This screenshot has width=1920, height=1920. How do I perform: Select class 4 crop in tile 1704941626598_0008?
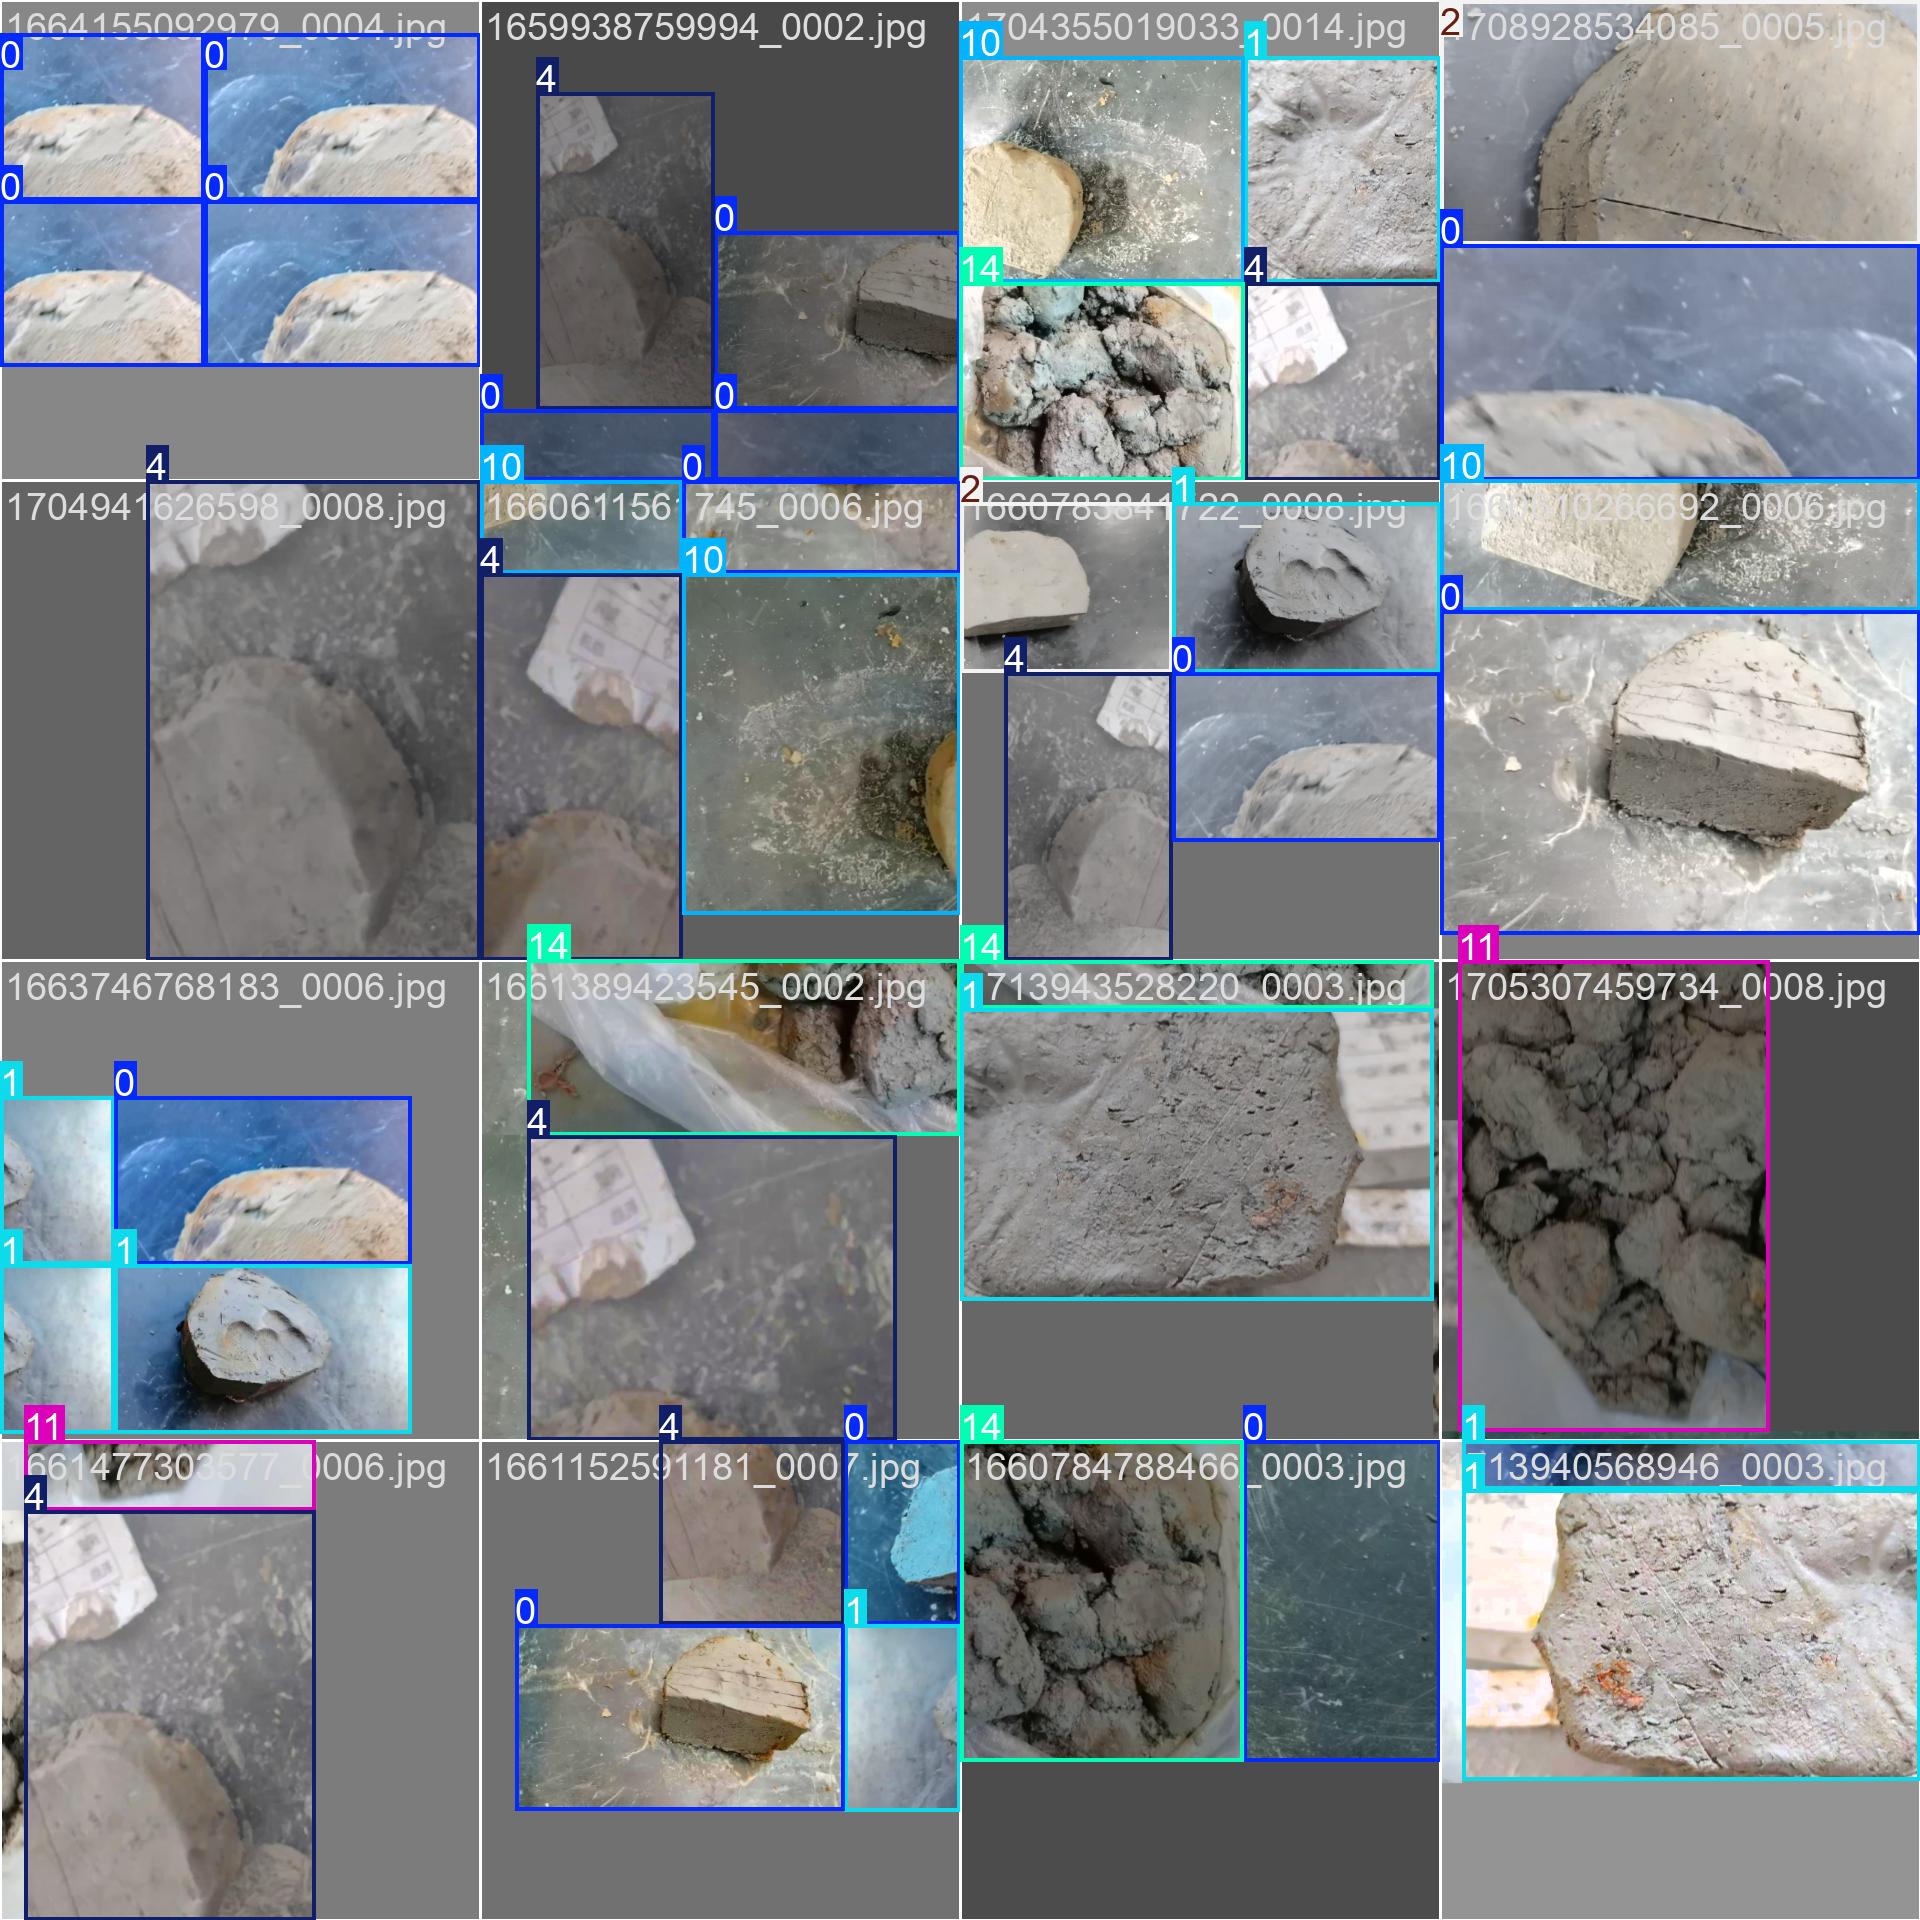[x=313, y=720]
